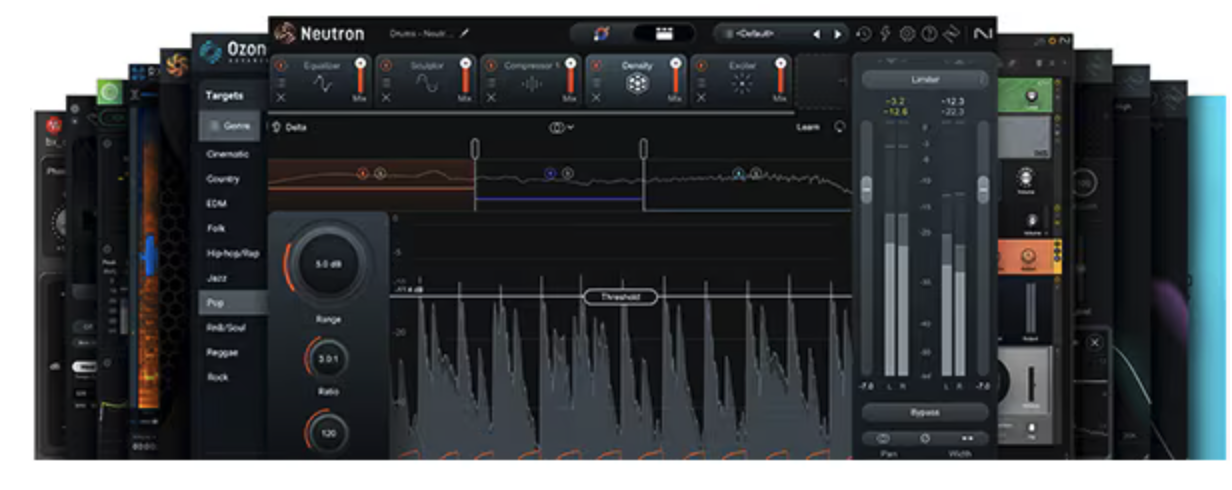The width and height of the screenshot is (1232, 490).
Task: Click the reset icon next to Learn
Action: (x=838, y=127)
